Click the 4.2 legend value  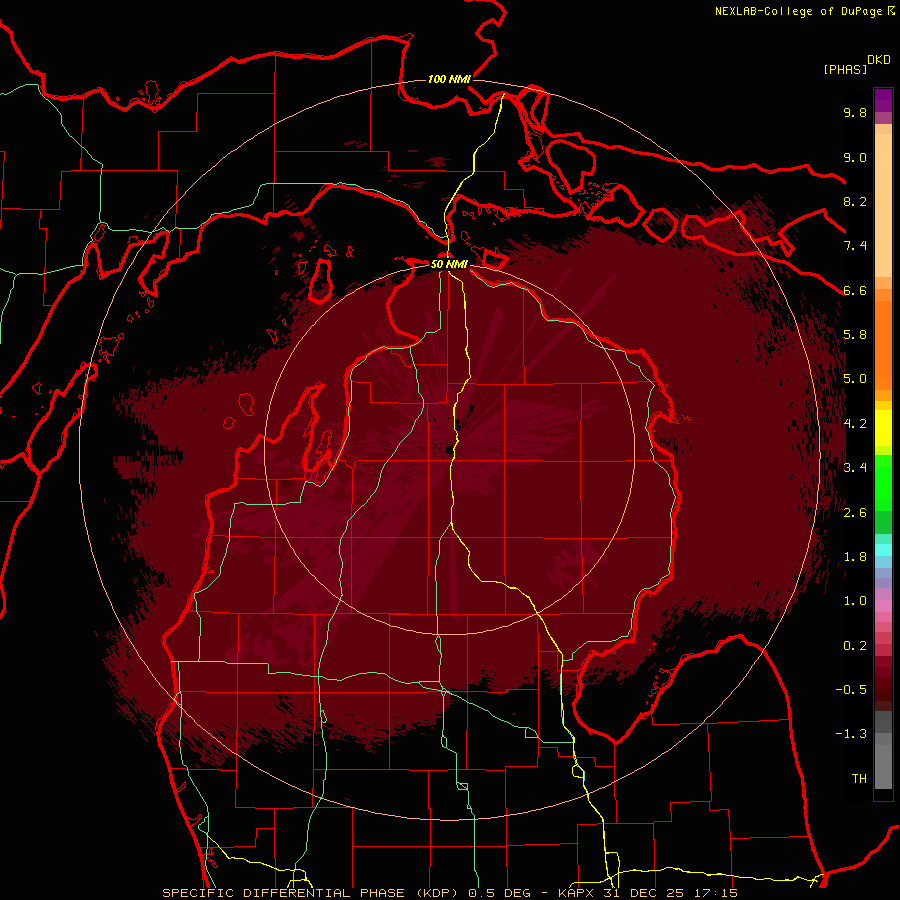click(855, 424)
